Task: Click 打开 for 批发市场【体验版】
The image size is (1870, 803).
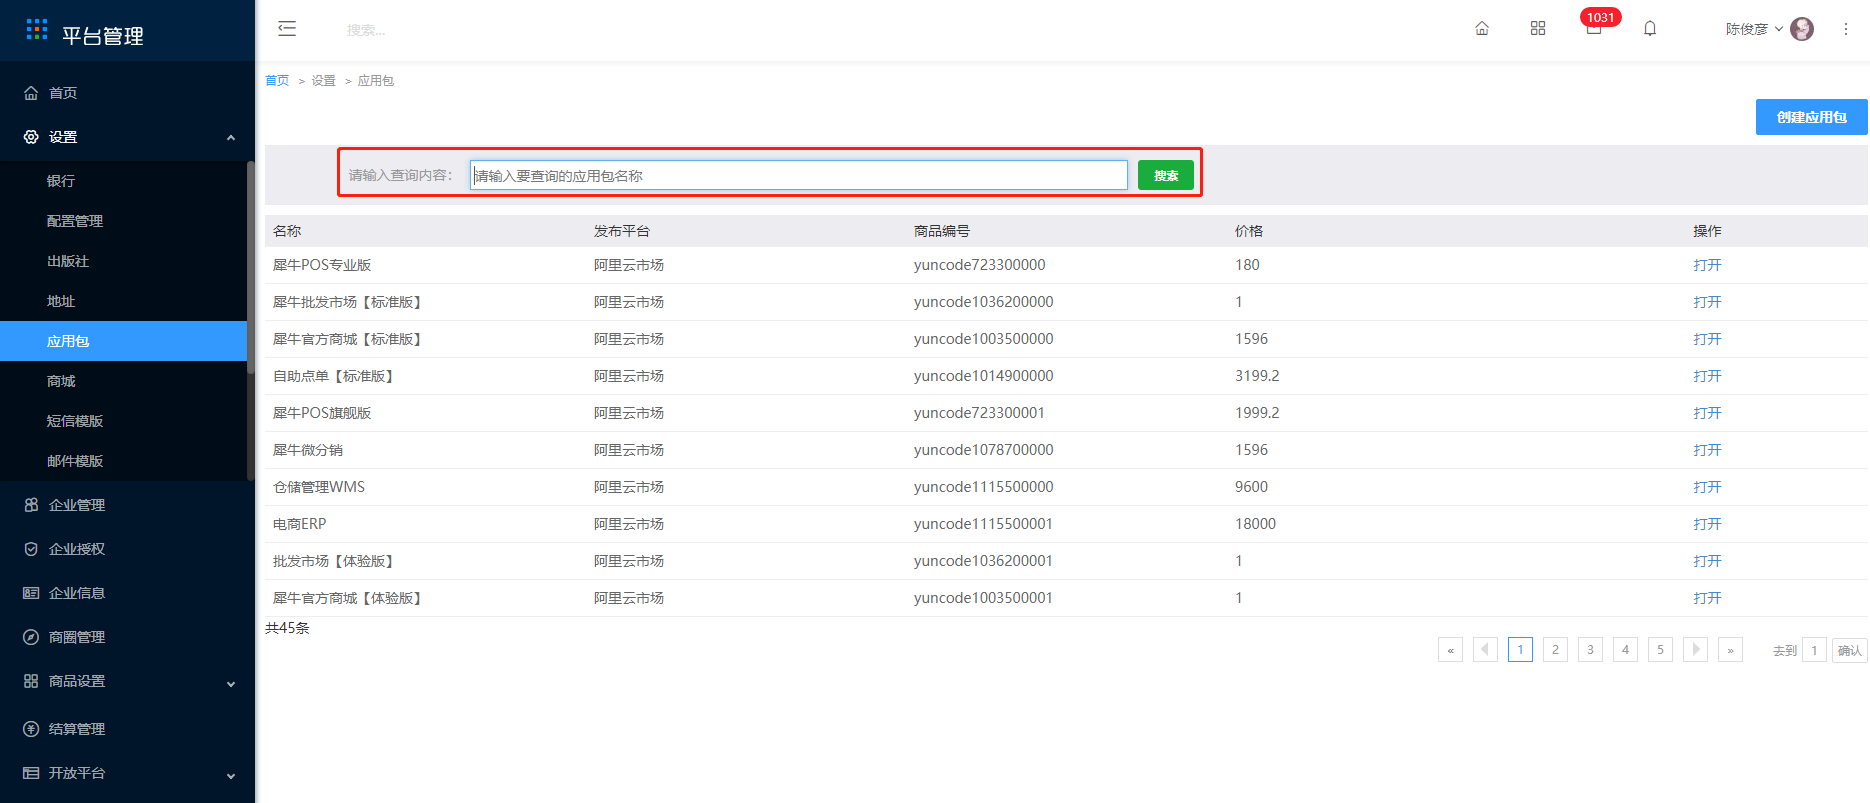Action: 1707,561
